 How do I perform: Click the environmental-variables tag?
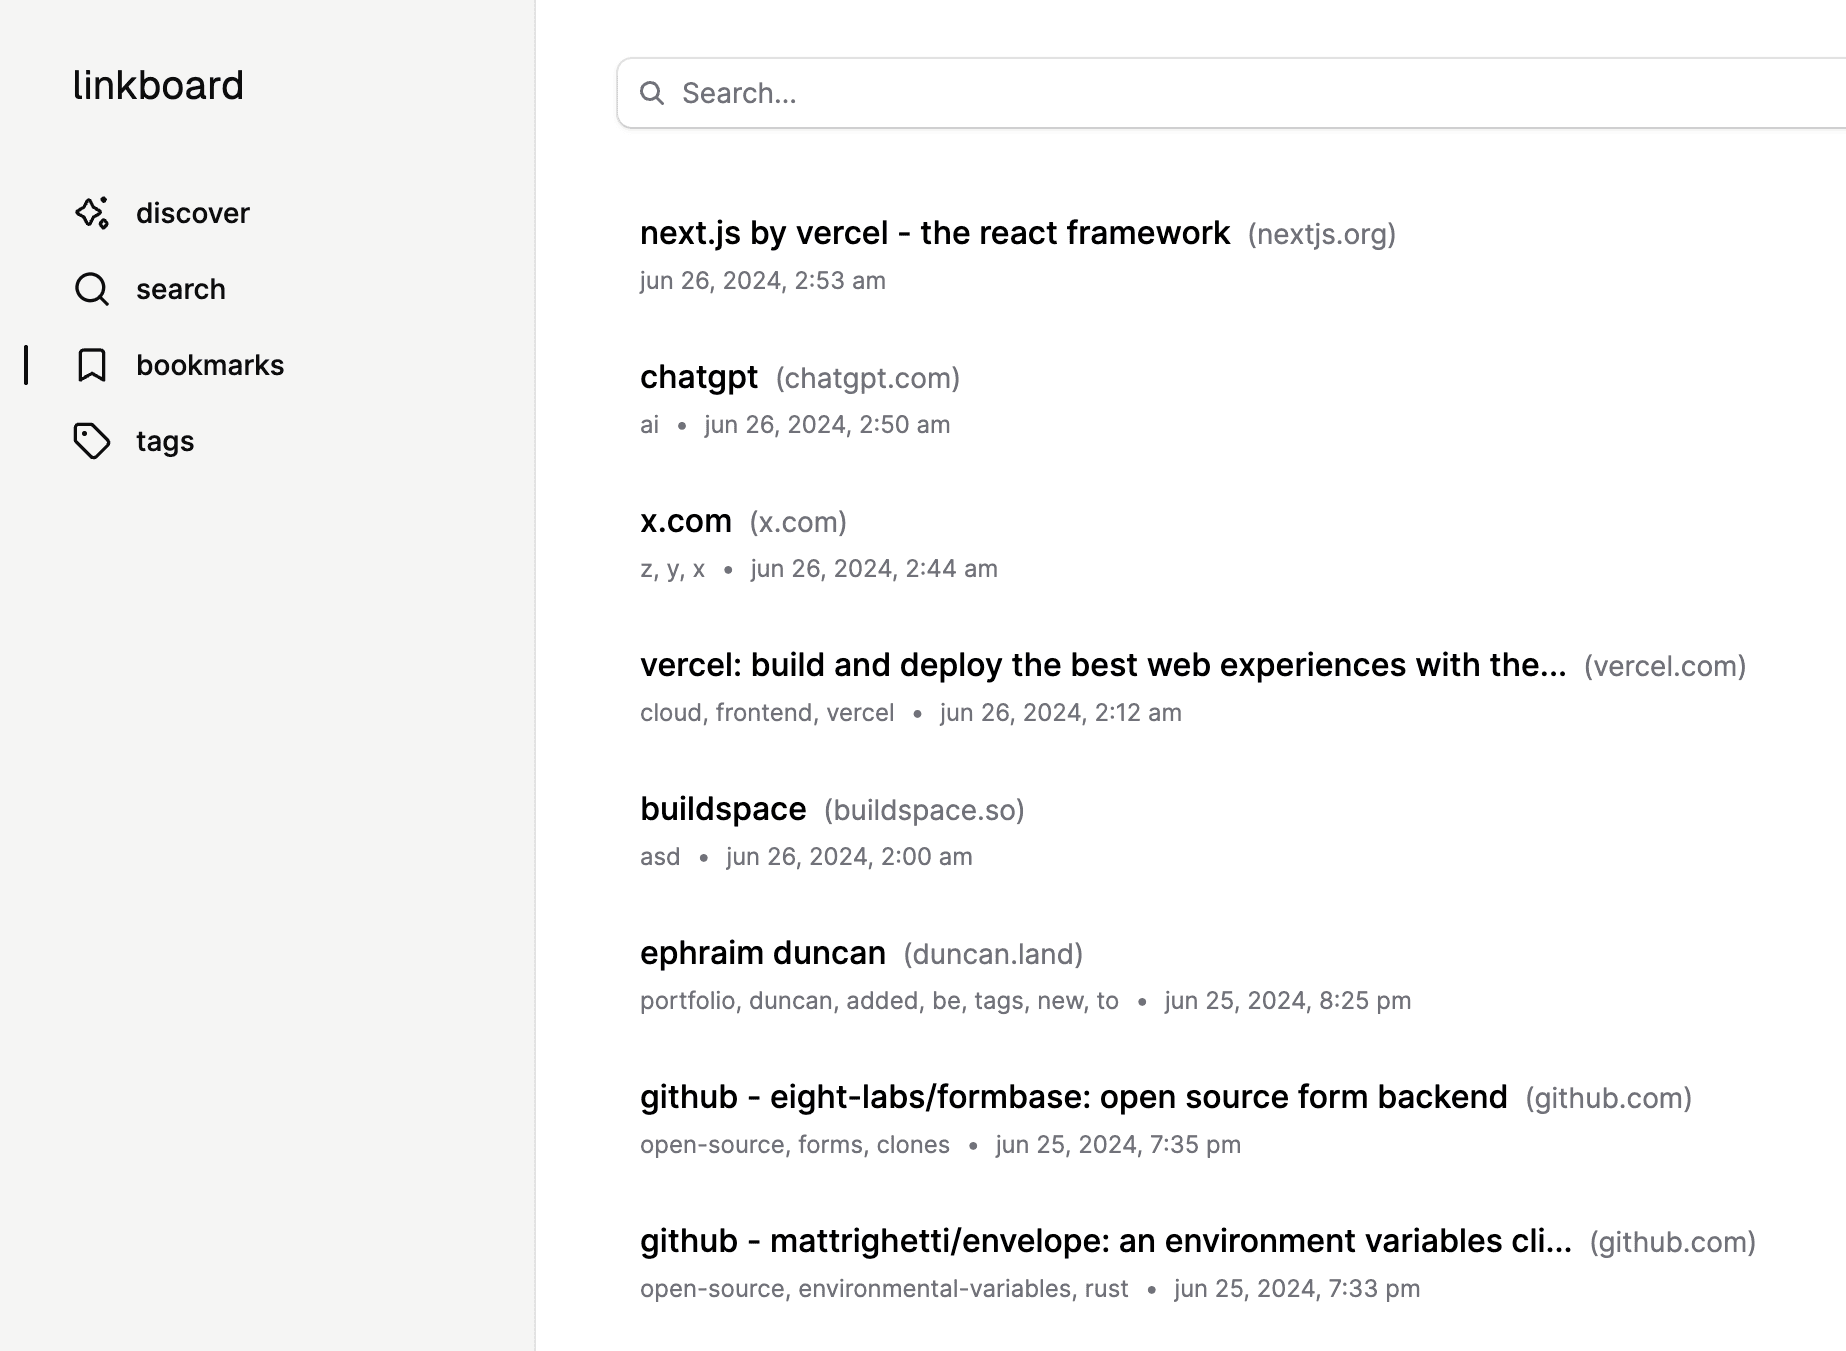[x=934, y=1289]
